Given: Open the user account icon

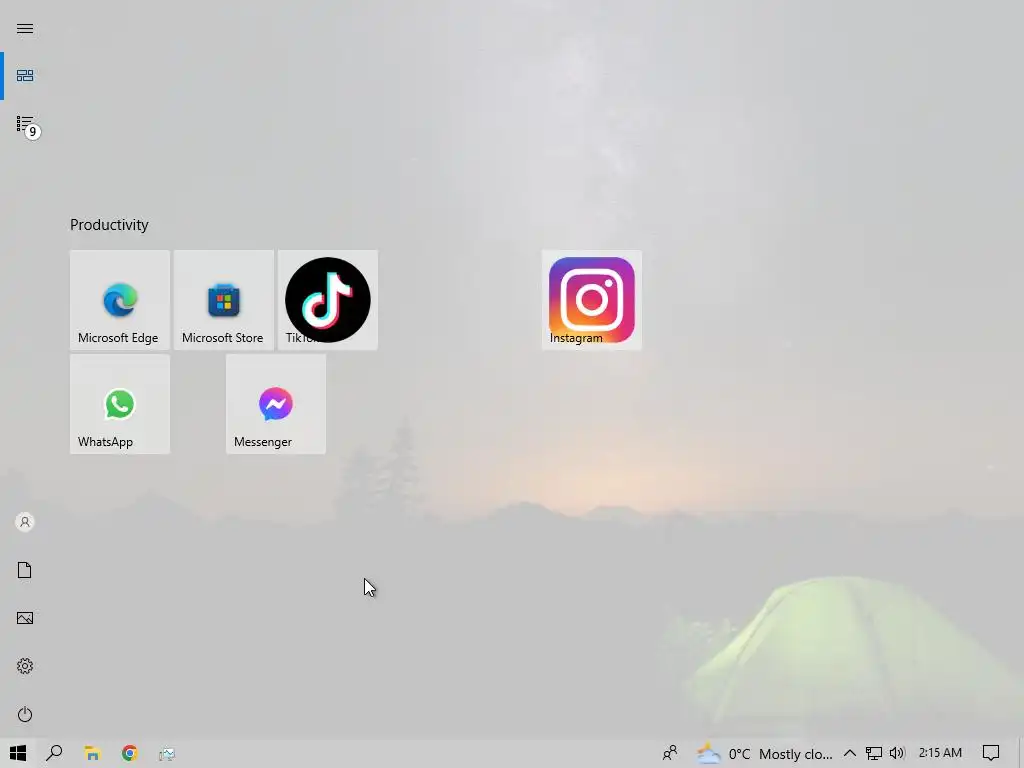Looking at the screenshot, I should click(25, 522).
